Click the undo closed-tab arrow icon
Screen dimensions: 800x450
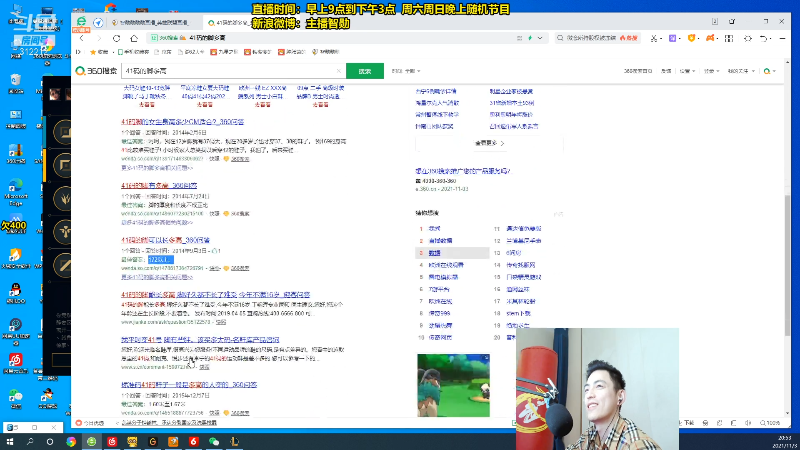click(x=764, y=38)
